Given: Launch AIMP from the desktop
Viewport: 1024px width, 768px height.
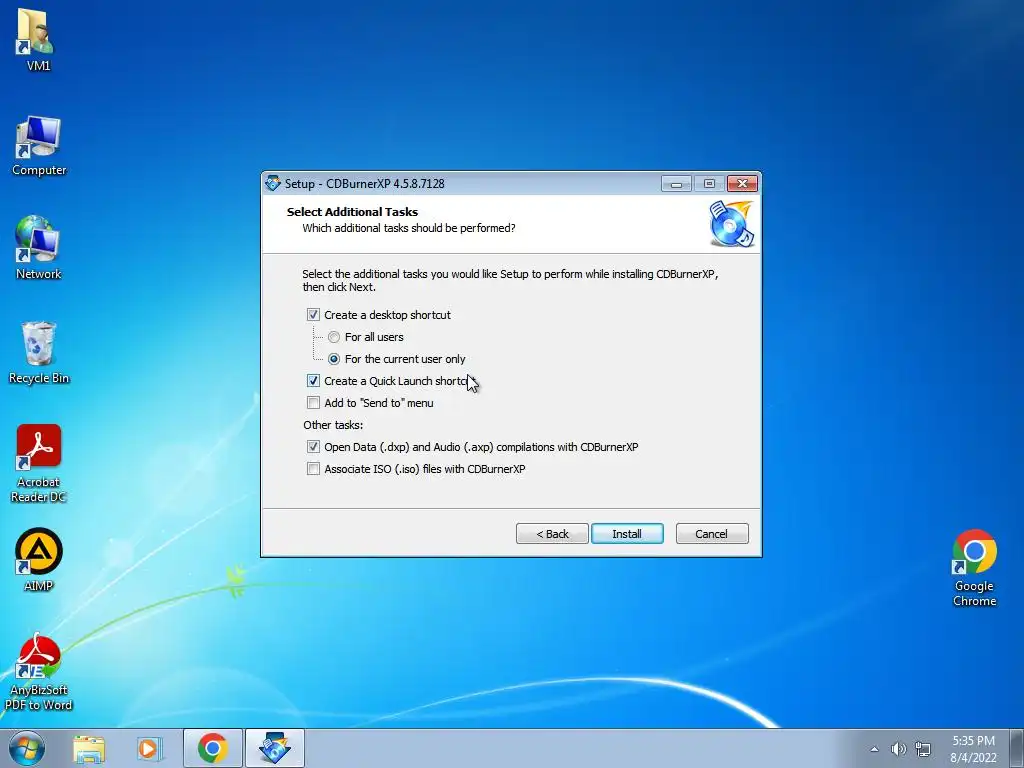Looking at the screenshot, I should pyautogui.click(x=39, y=560).
